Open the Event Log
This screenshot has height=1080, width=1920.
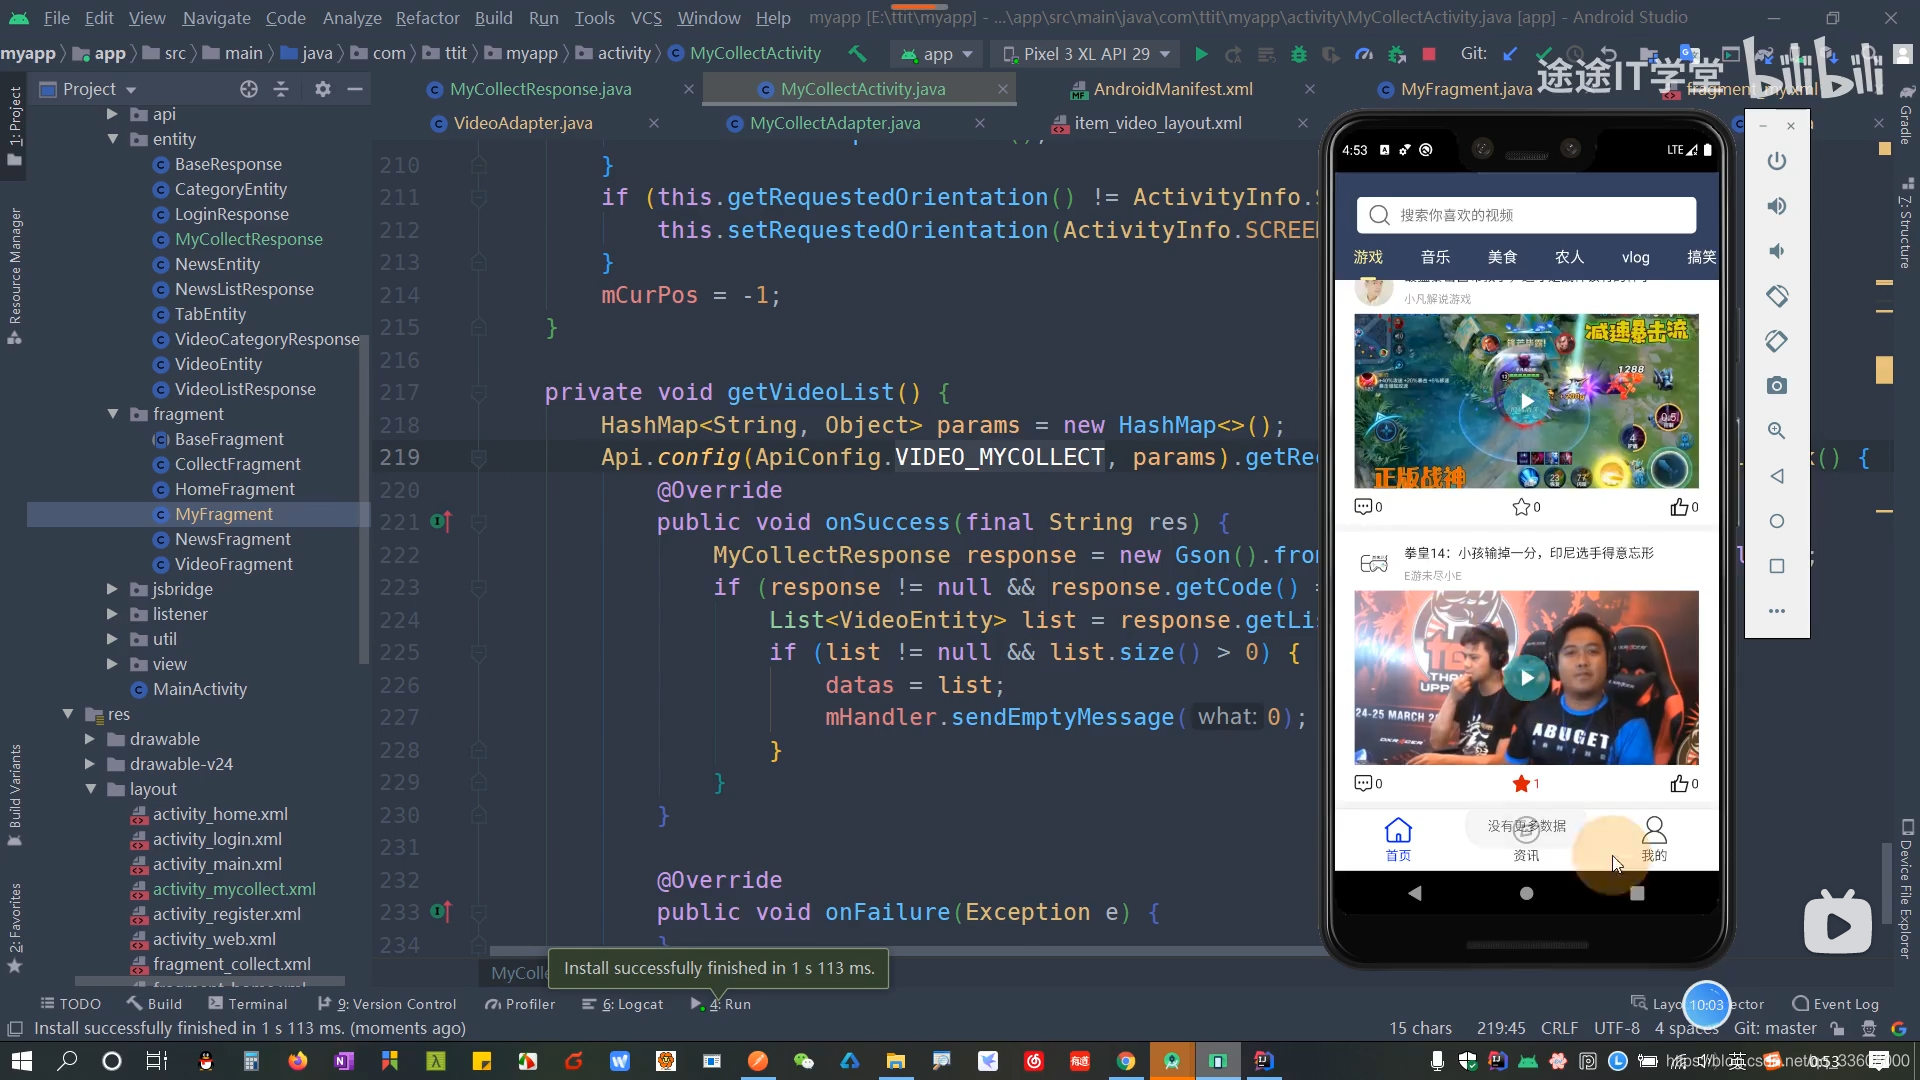click(x=1835, y=1004)
